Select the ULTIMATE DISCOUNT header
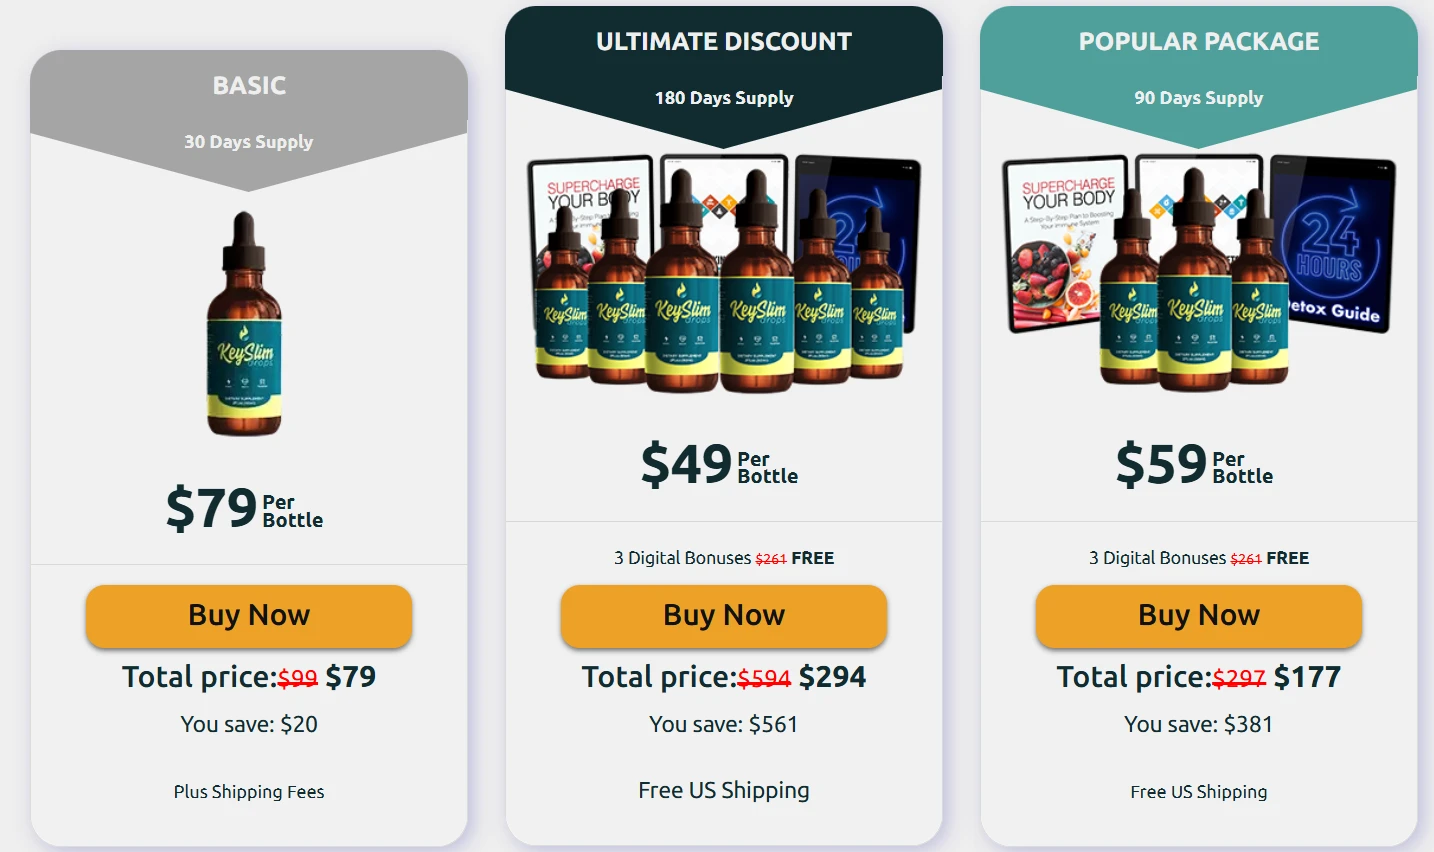 pyautogui.click(x=724, y=42)
